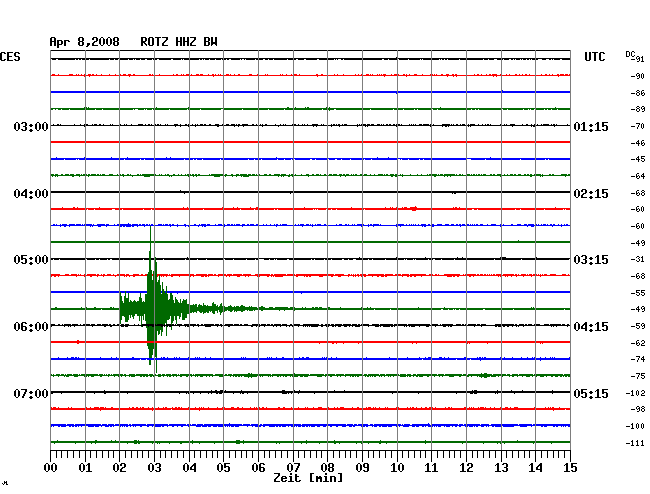Click the DC offset value "-86"
Image resolution: width=650 pixels, height=494 pixels.
click(638, 93)
